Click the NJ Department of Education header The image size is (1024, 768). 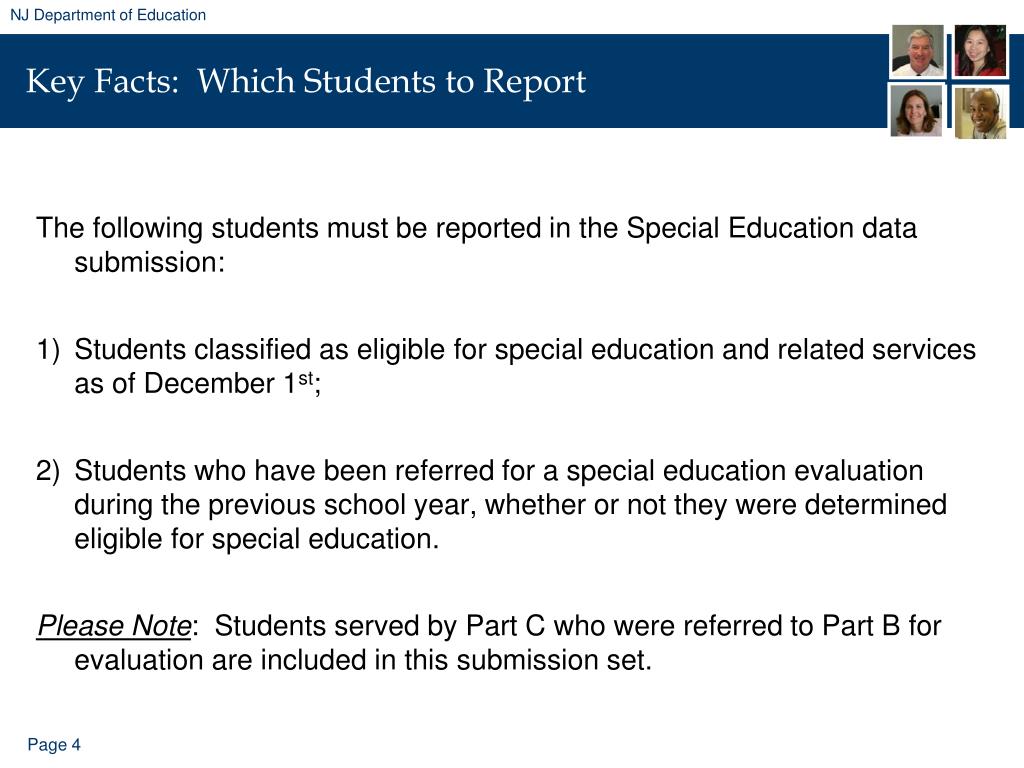(108, 15)
